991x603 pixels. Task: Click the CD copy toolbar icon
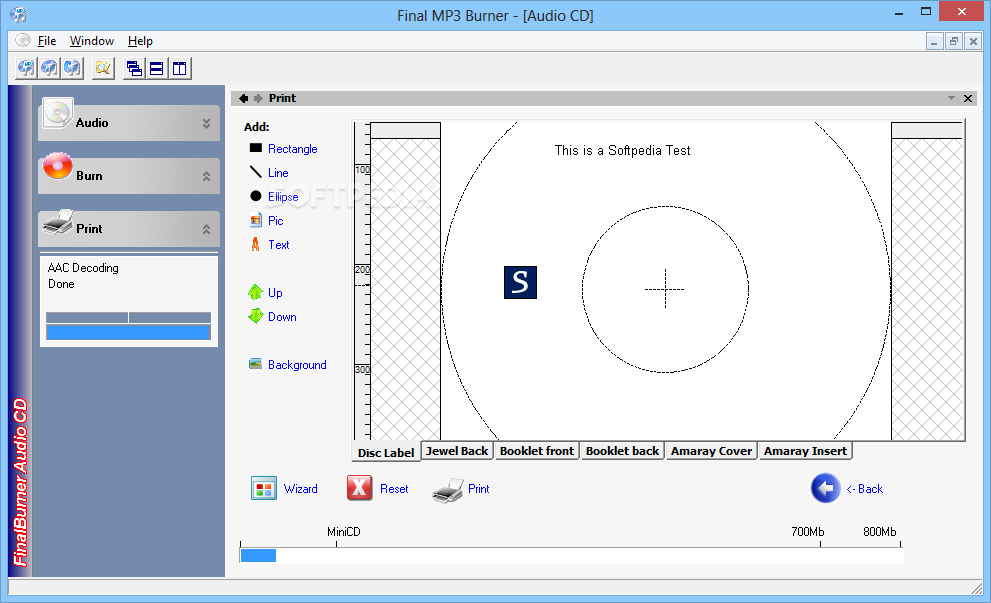73,68
